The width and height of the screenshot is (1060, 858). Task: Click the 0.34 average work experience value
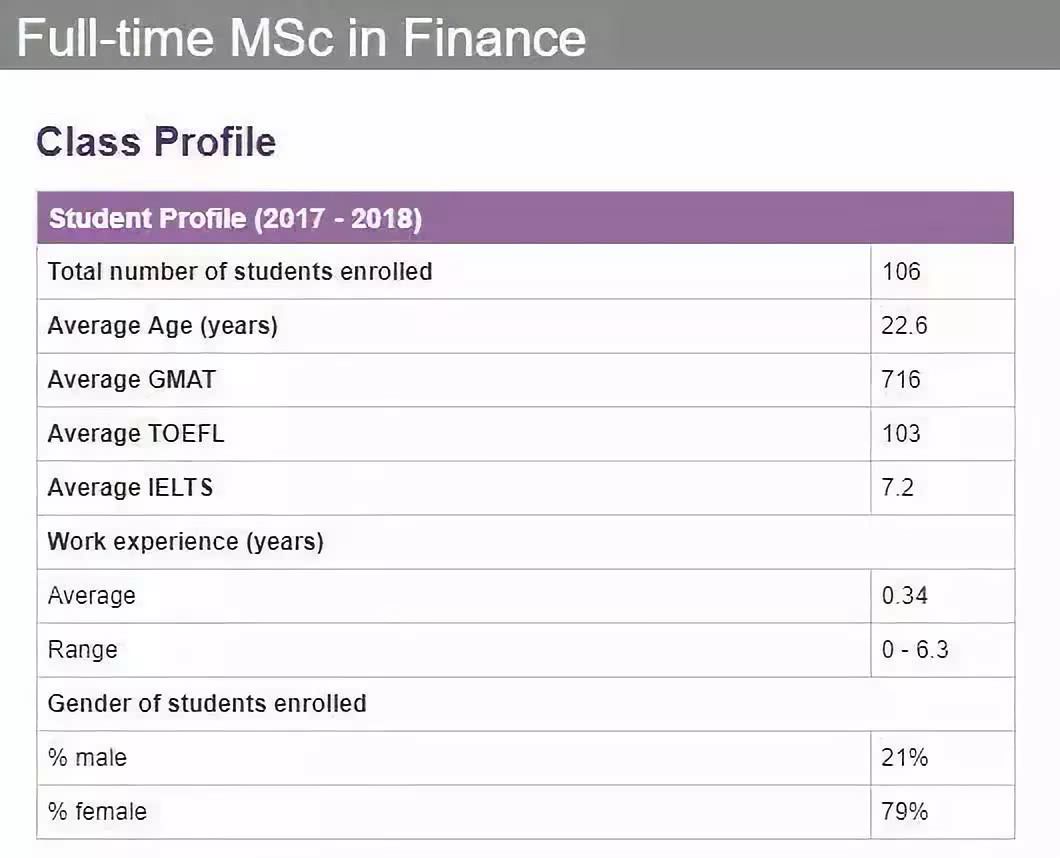tap(905, 596)
